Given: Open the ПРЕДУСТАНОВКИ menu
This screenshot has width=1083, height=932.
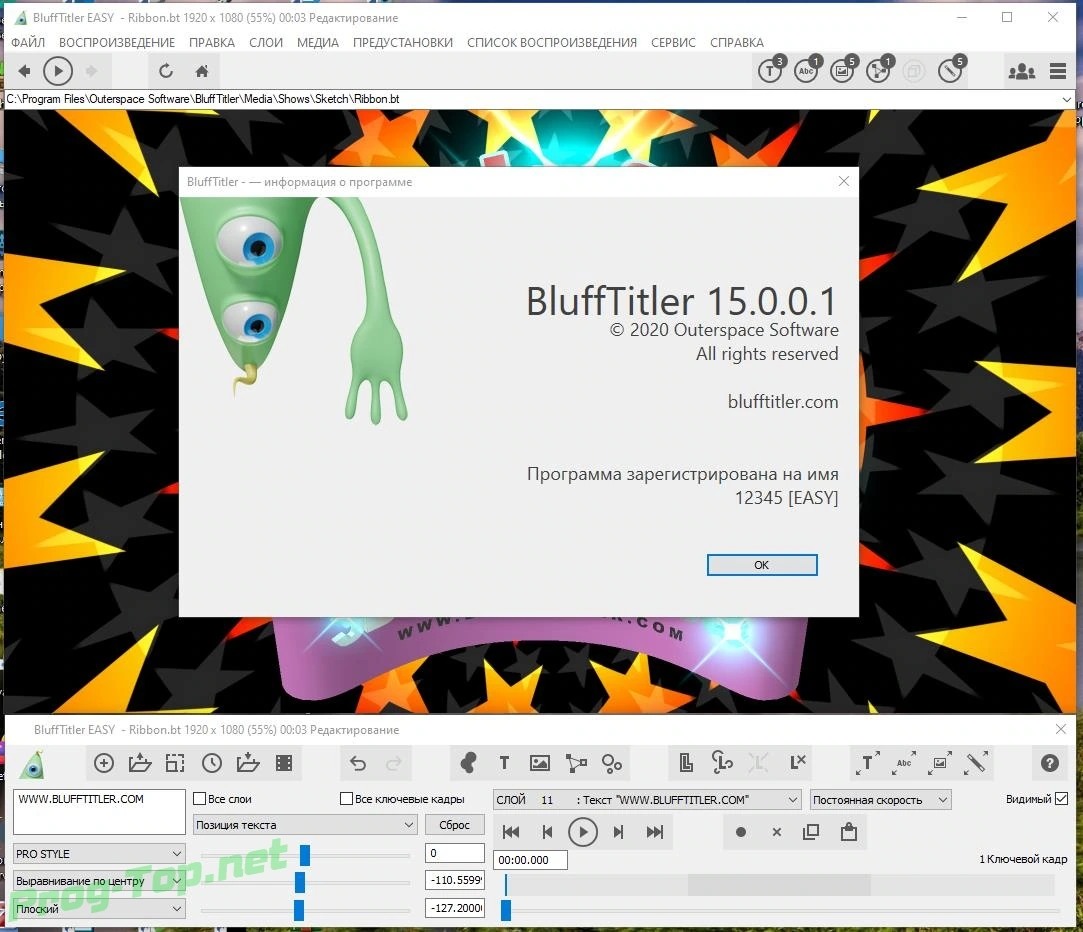Looking at the screenshot, I should point(403,42).
